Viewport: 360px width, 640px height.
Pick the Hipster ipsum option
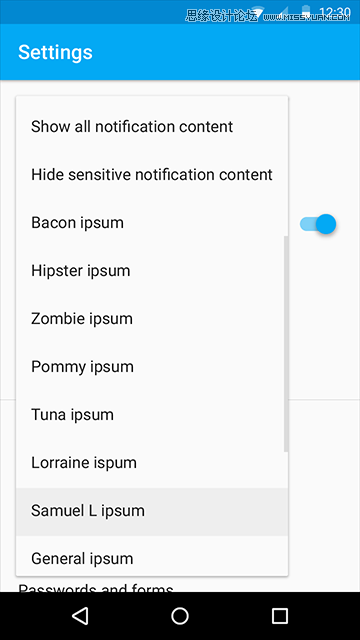click(x=152, y=271)
